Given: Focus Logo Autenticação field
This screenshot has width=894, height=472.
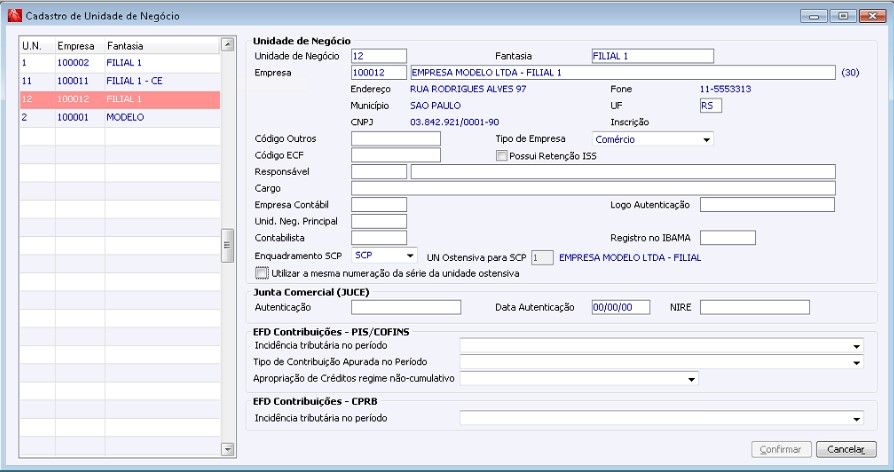Looking at the screenshot, I should tap(767, 205).
